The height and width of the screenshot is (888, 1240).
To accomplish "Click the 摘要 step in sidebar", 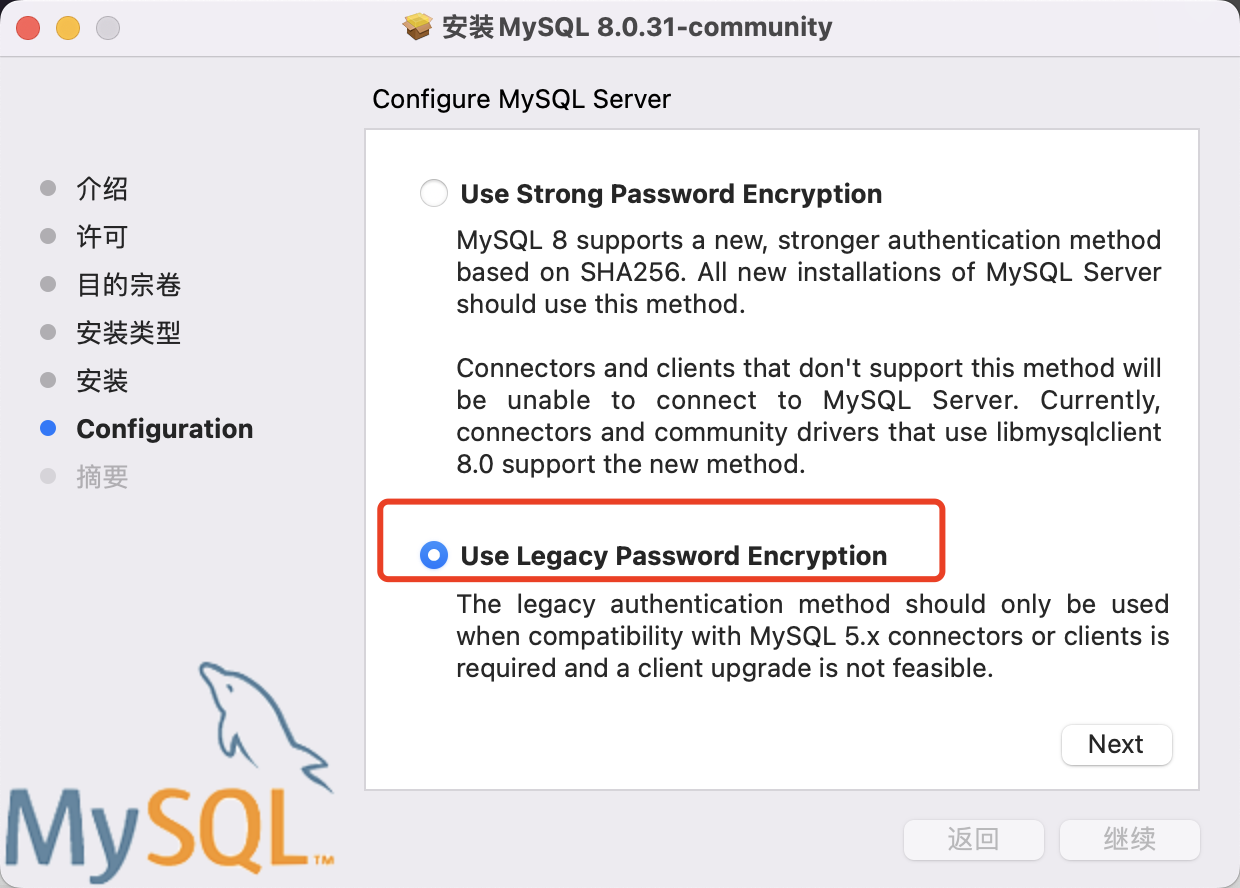I will click(x=102, y=477).
